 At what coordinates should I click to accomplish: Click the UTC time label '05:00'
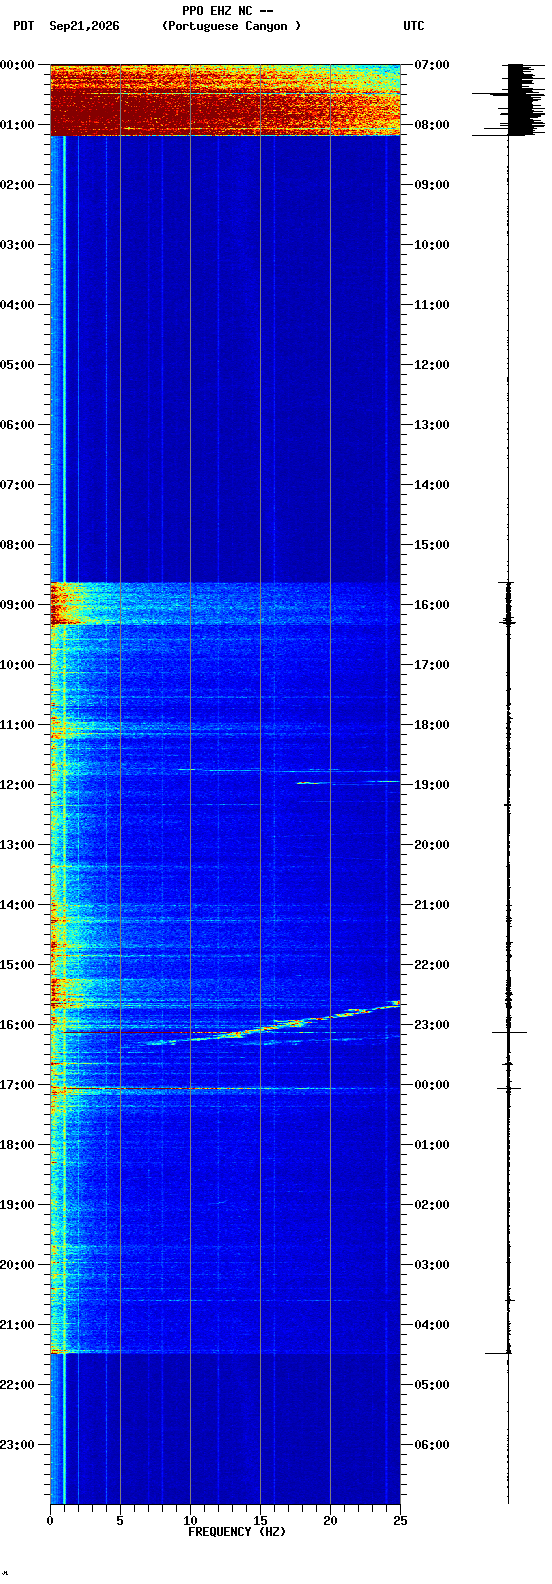pyautogui.click(x=432, y=1385)
